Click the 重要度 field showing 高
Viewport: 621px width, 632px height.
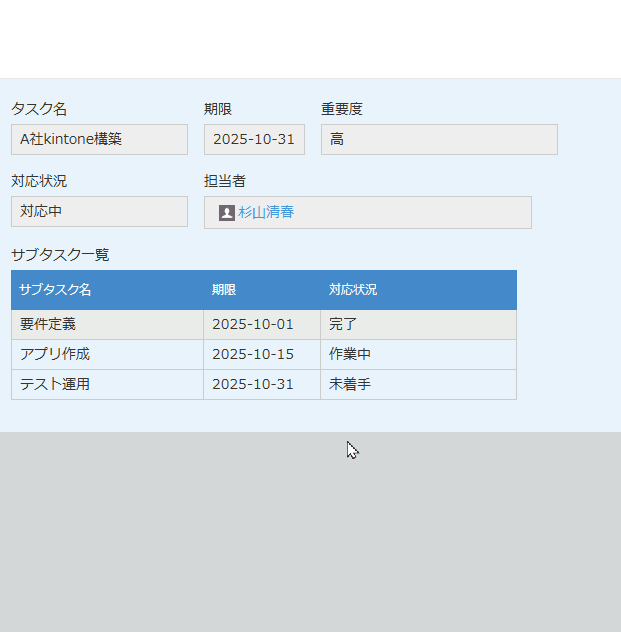coord(438,140)
